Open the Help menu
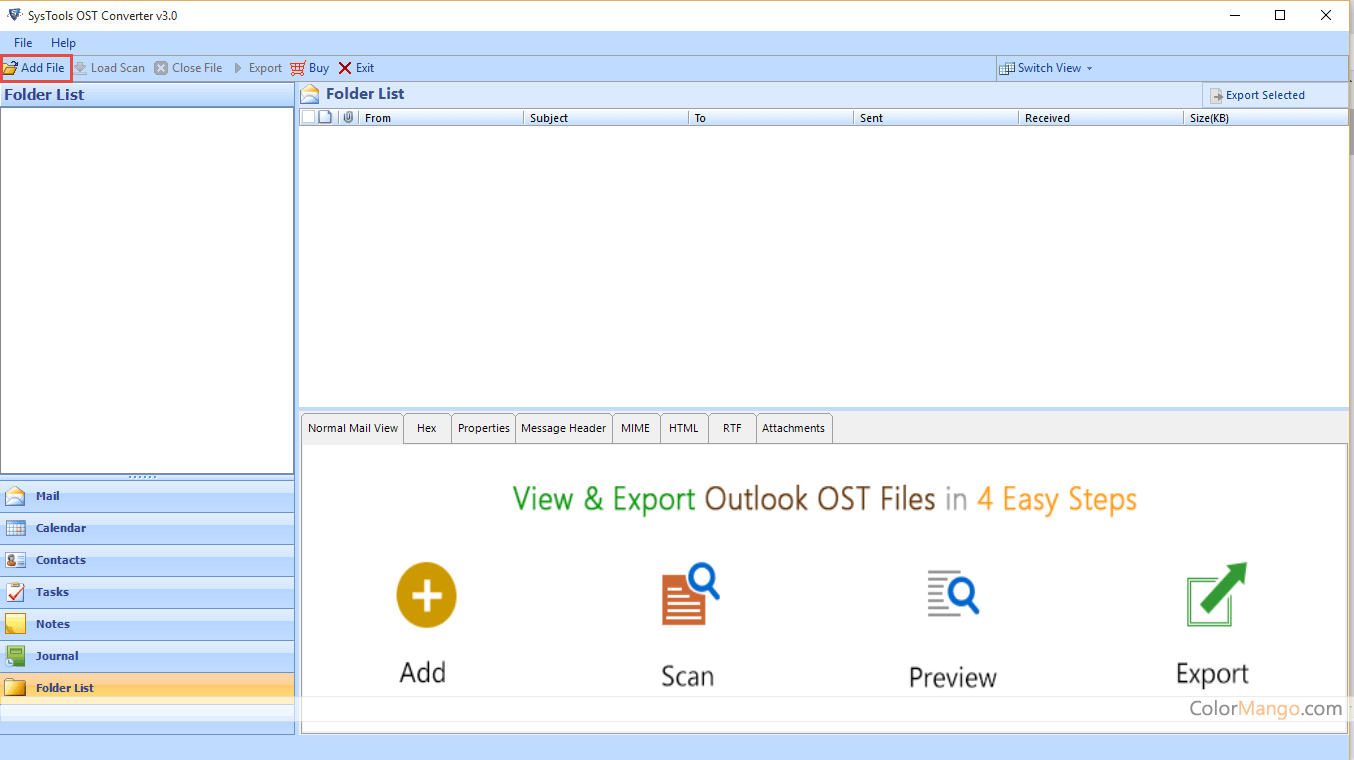The height and width of the screenshot is (760, 1354). [x=63, y=43]
